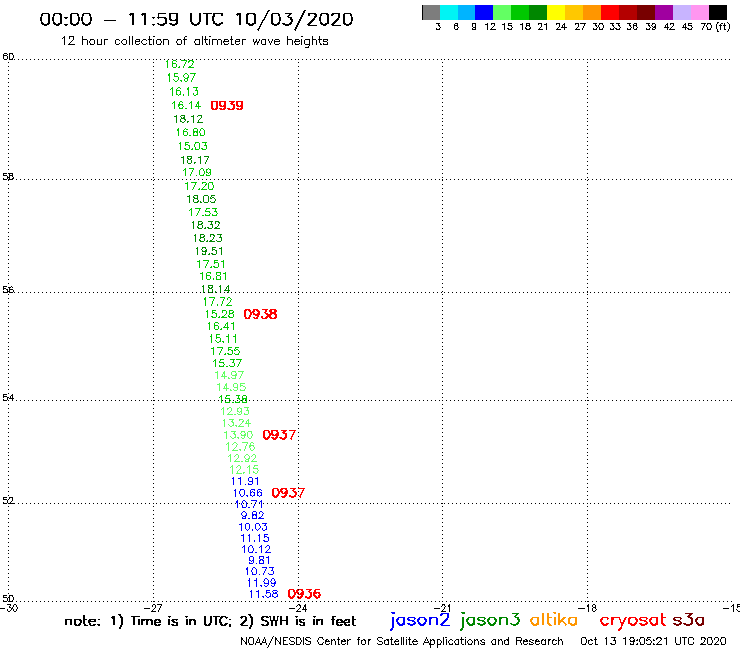Click the 16.41 wave height
The width and height of the screenshot is (740, 650).
(221, 327)
